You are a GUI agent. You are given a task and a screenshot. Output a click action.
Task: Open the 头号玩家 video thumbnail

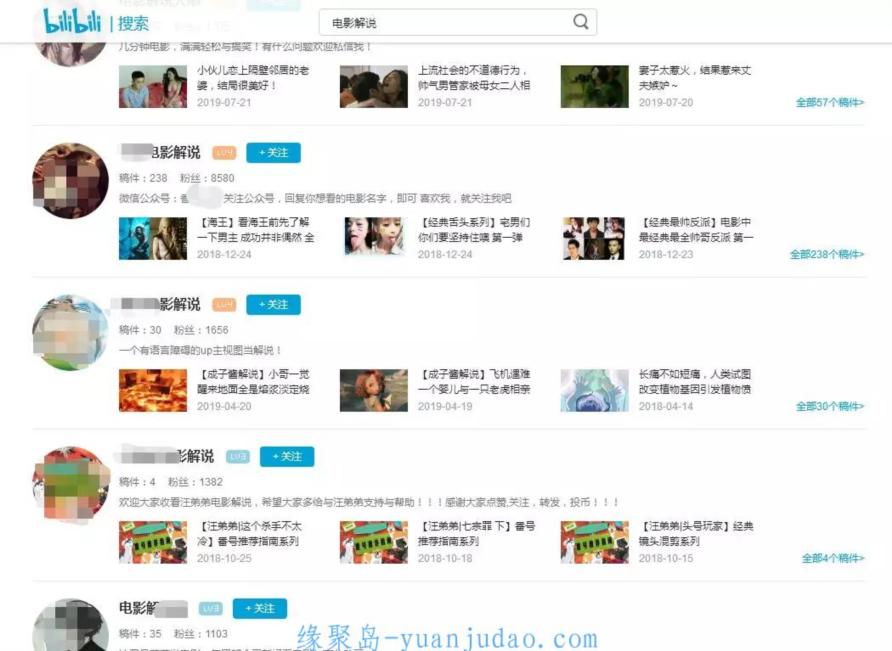594,542
